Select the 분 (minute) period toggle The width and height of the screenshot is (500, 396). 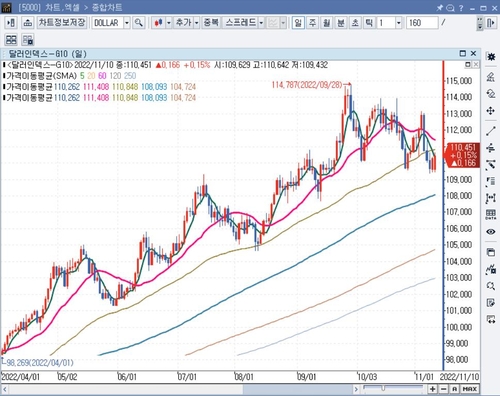coord(341,23)
